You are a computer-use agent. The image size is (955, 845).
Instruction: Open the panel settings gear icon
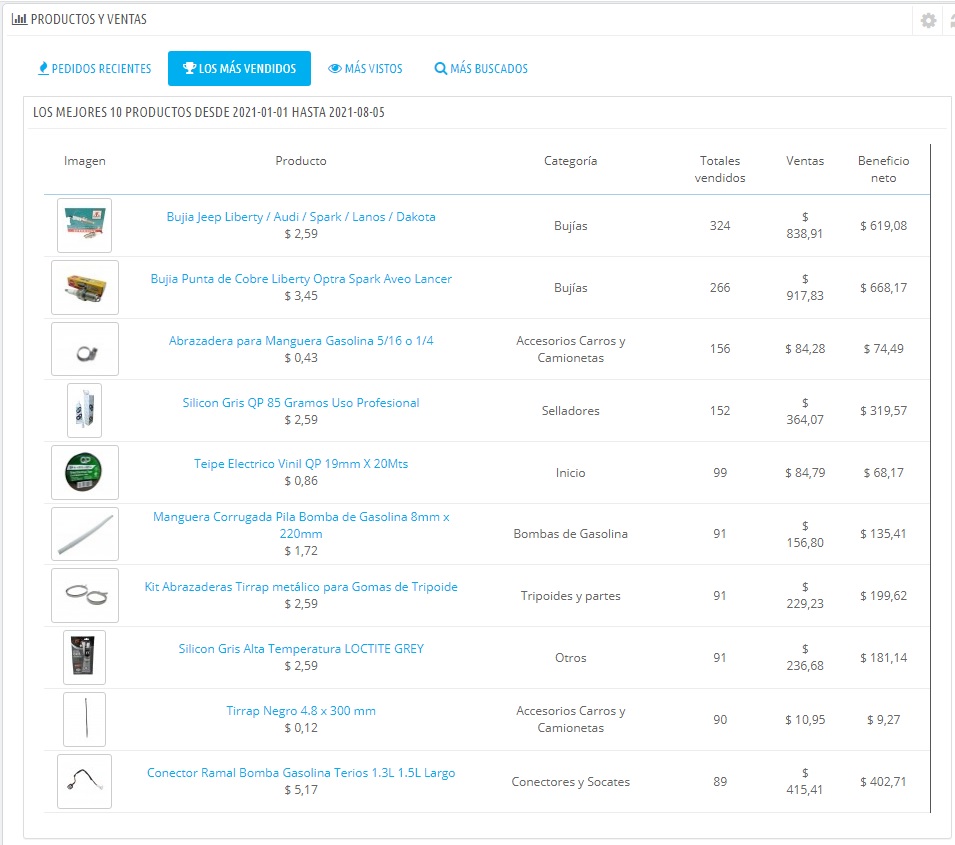click(928, 20)
